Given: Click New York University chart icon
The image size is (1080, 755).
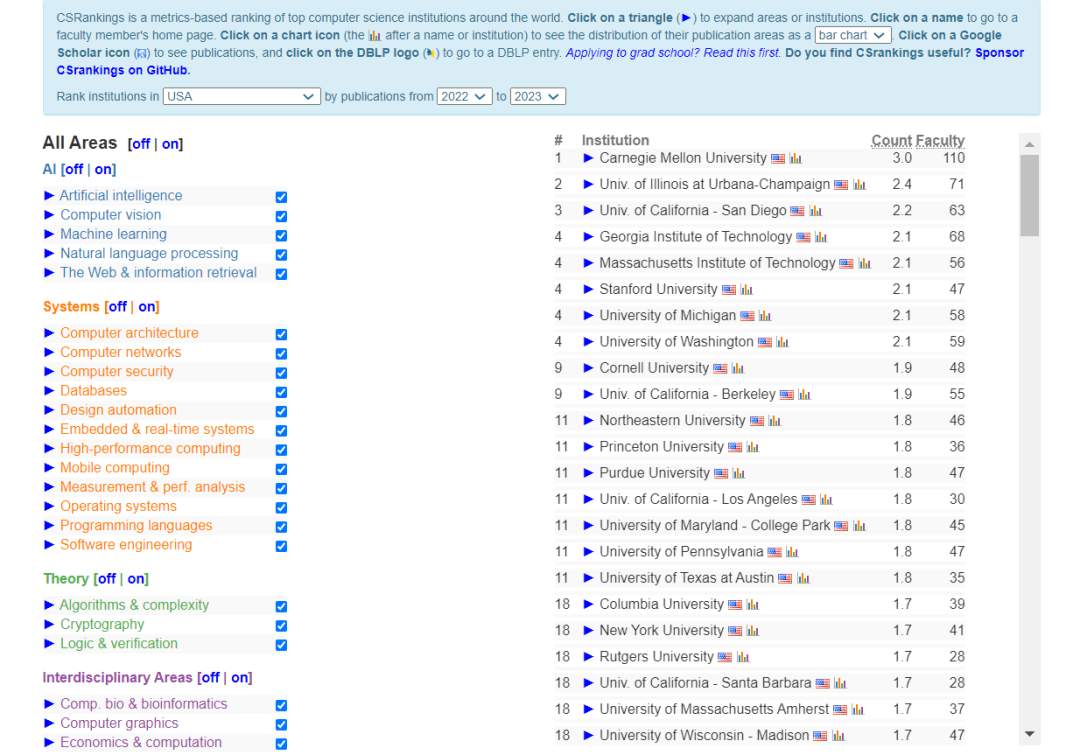Looking at the screenshot, I should point(752,631).
